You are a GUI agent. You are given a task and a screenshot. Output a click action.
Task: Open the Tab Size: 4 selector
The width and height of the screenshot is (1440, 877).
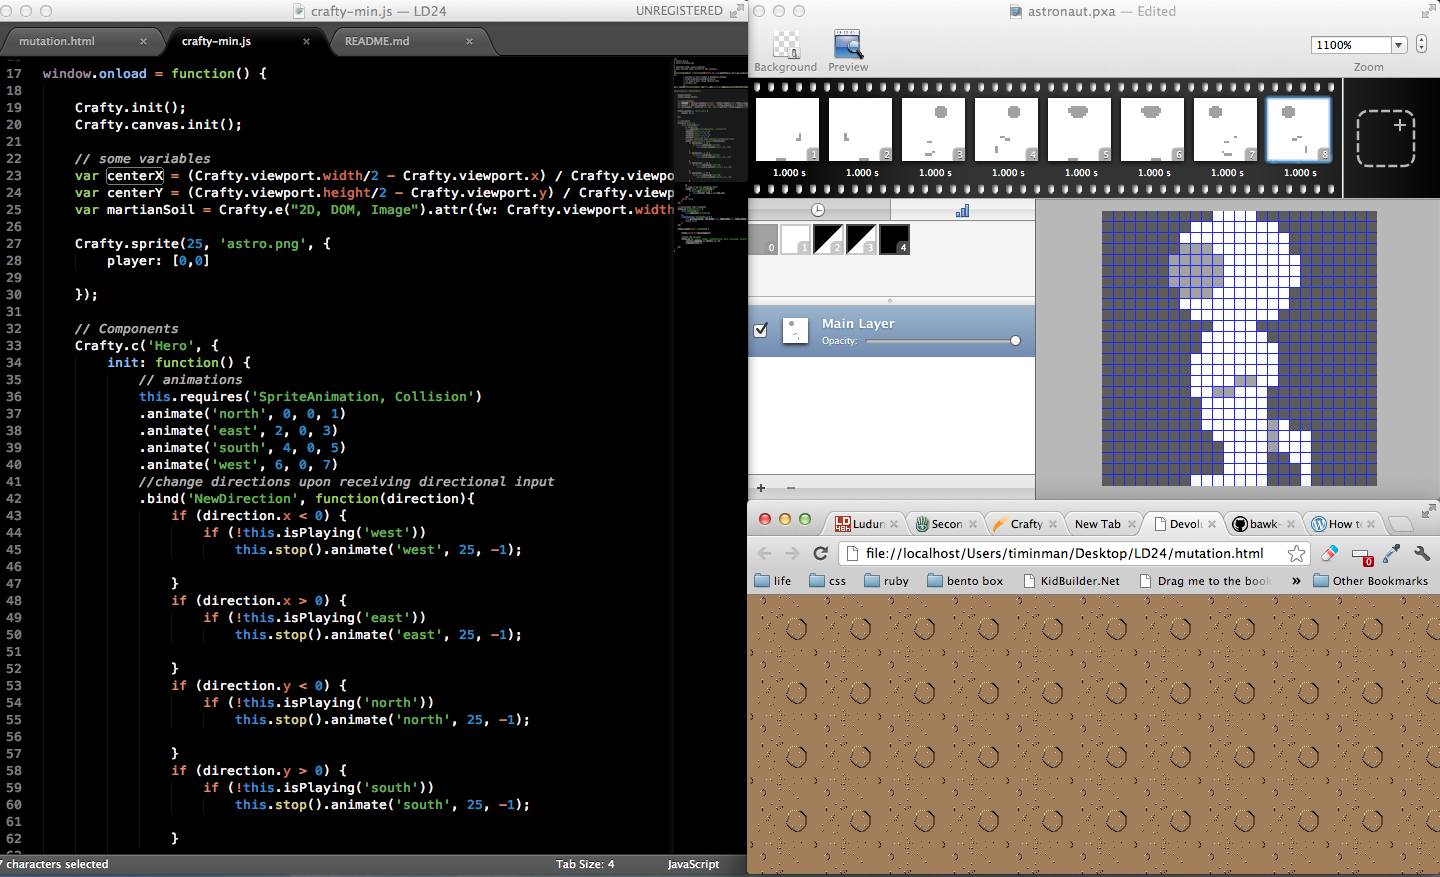tap(585, 864)
